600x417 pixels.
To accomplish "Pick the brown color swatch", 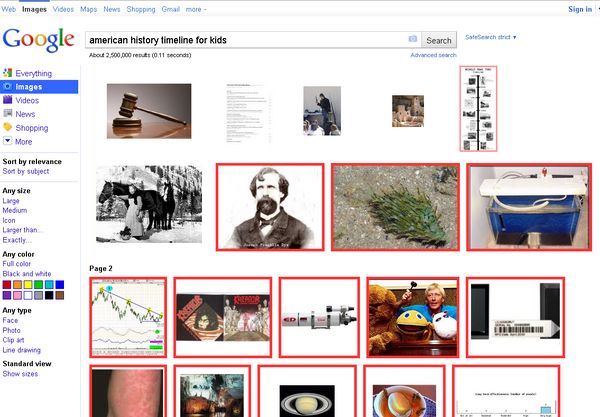I will tap(60, 295).
